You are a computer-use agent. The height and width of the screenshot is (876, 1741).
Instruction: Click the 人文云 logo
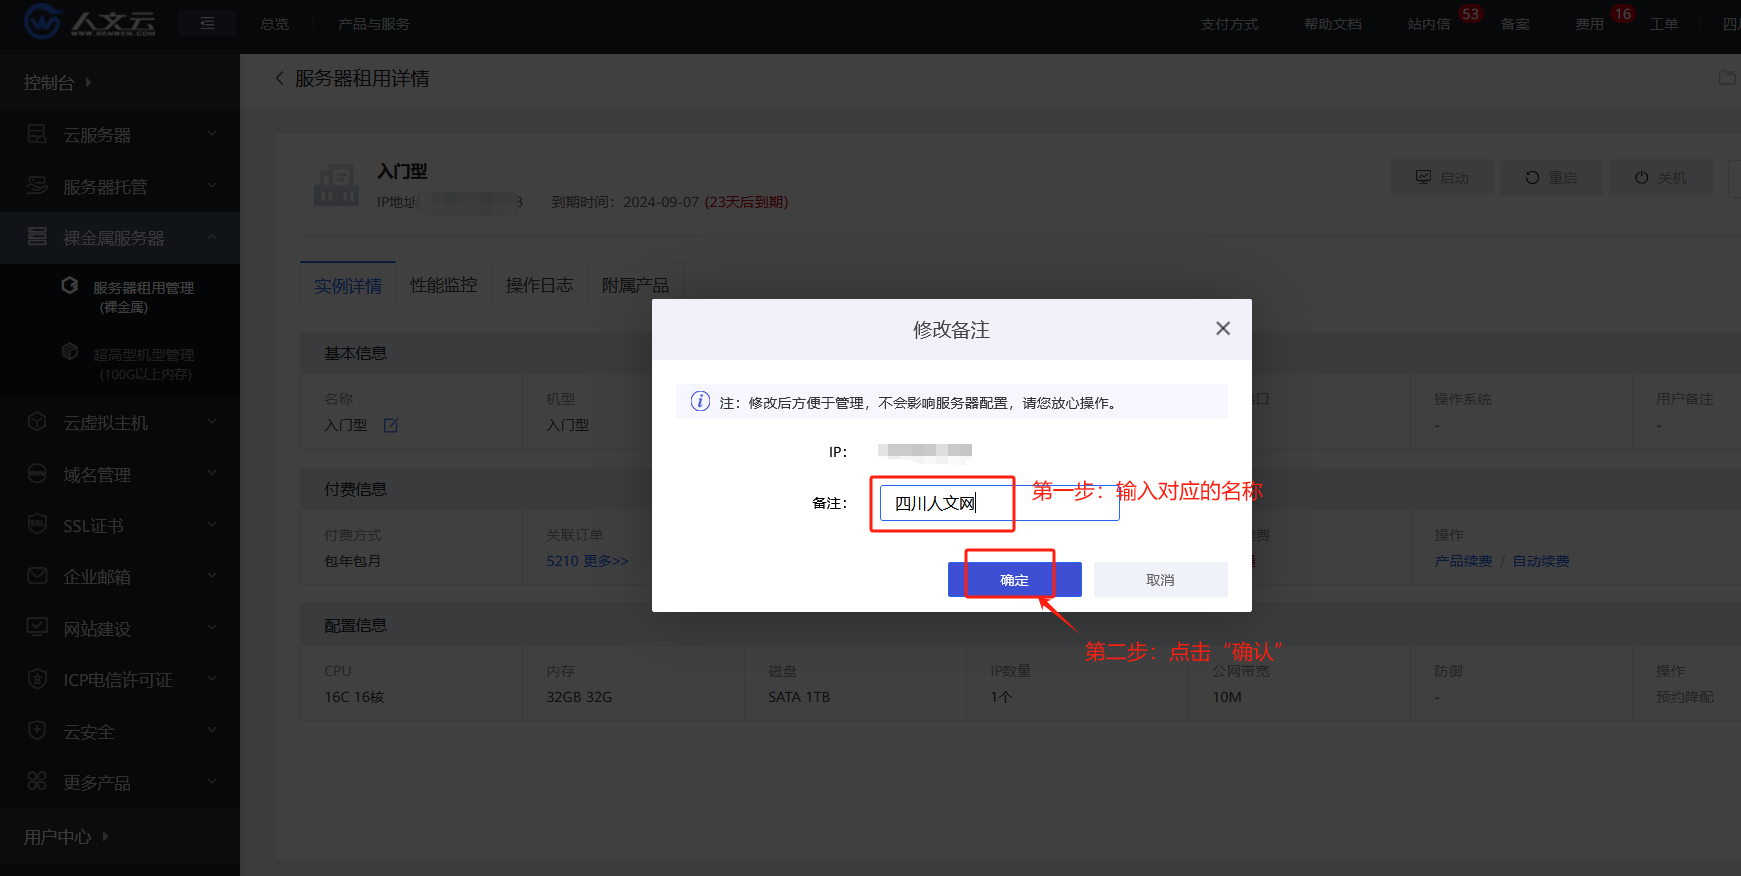click(x=90, y=21)
